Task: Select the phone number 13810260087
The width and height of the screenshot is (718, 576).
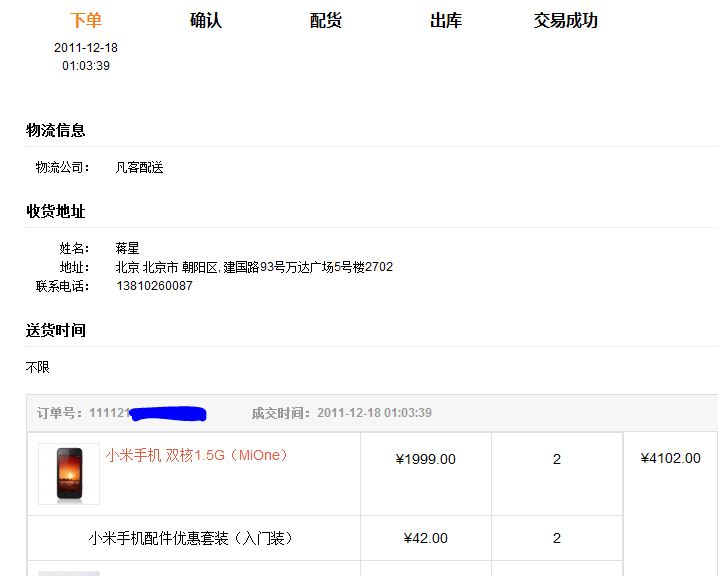Action: coord(154,286)
